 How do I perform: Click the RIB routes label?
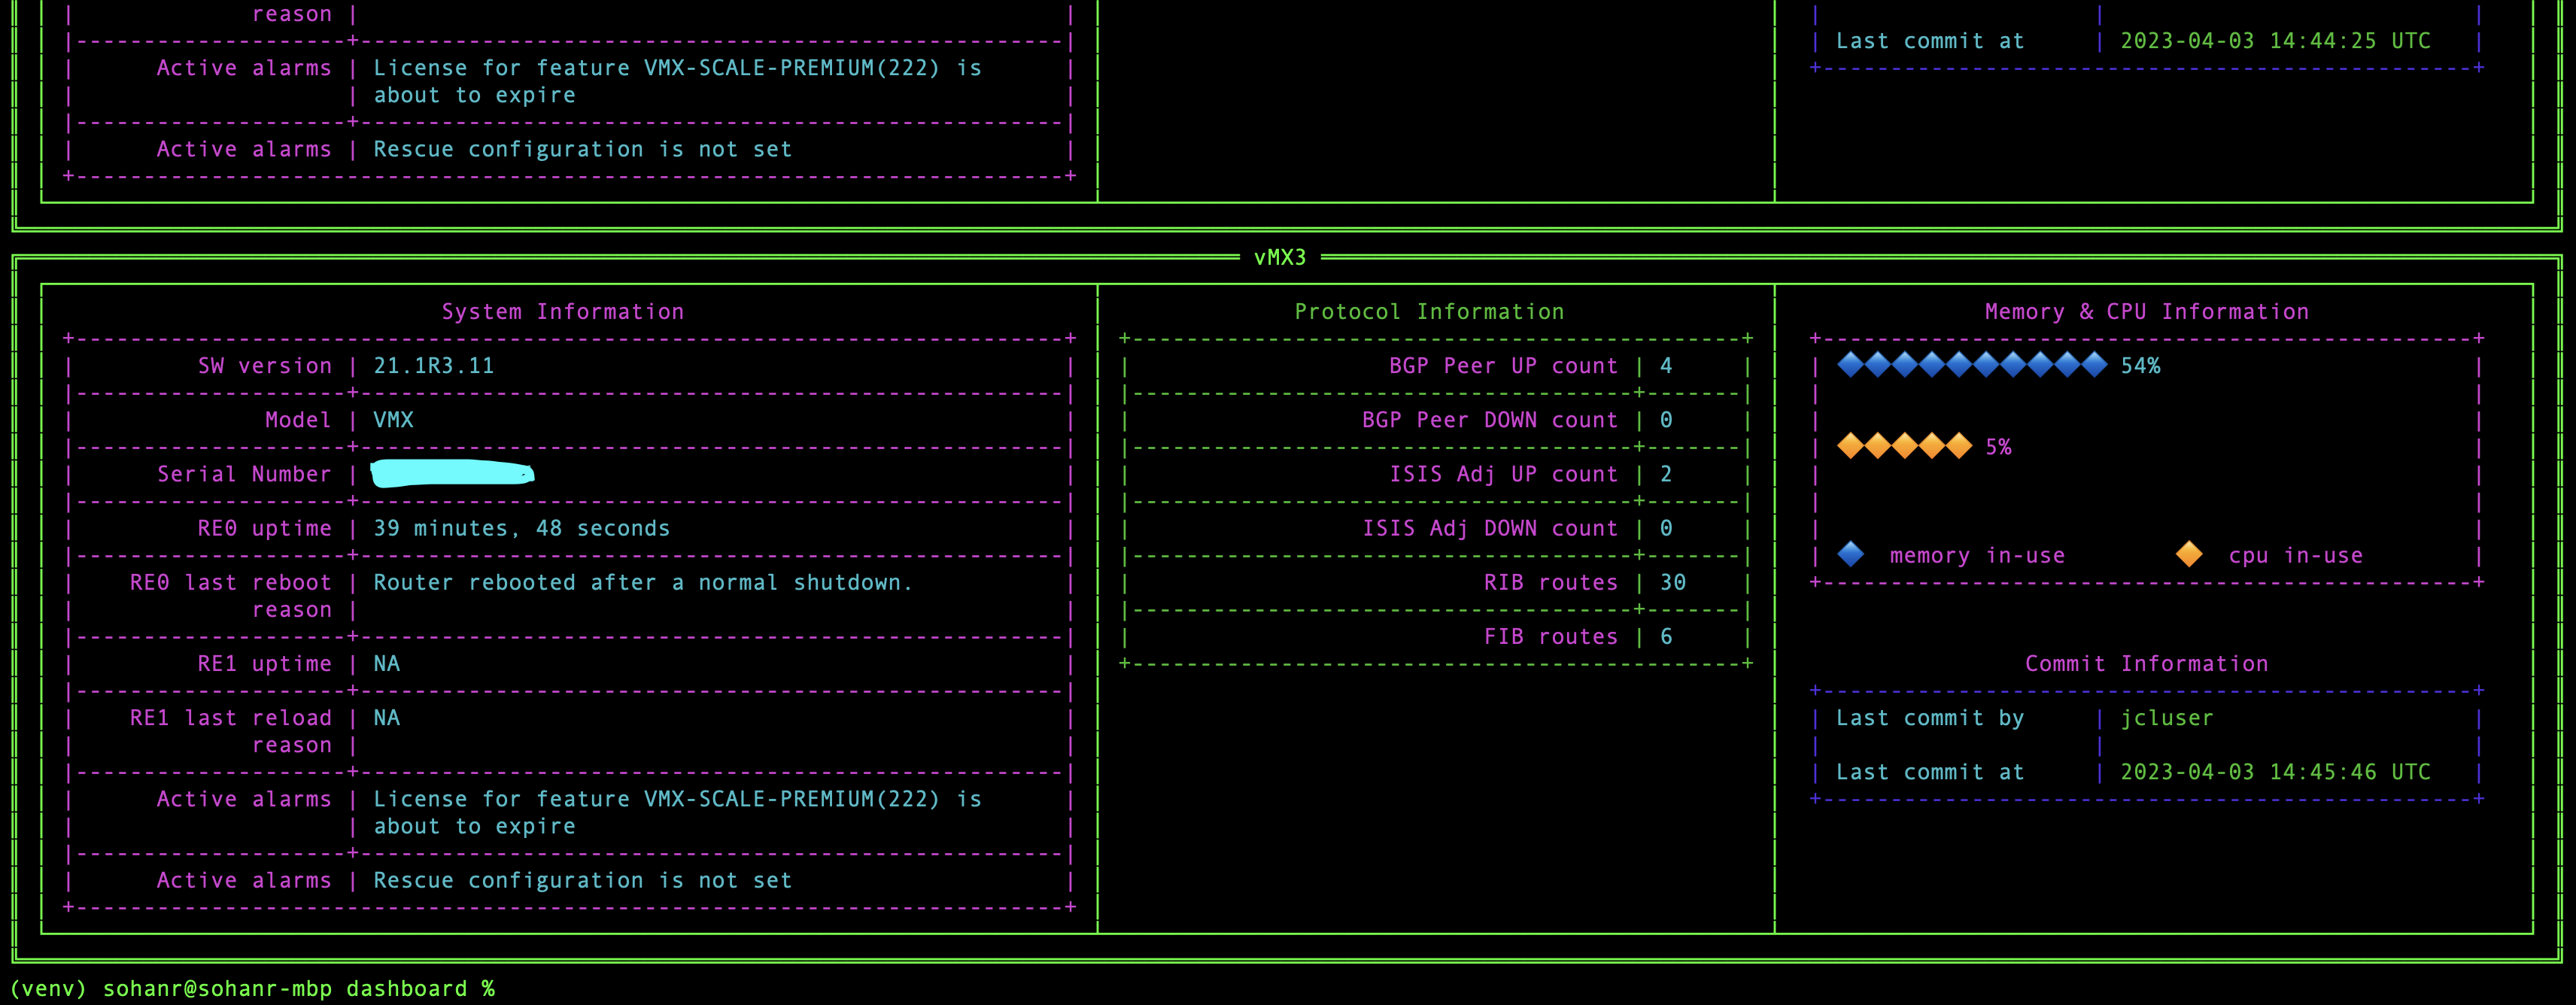1551,582
